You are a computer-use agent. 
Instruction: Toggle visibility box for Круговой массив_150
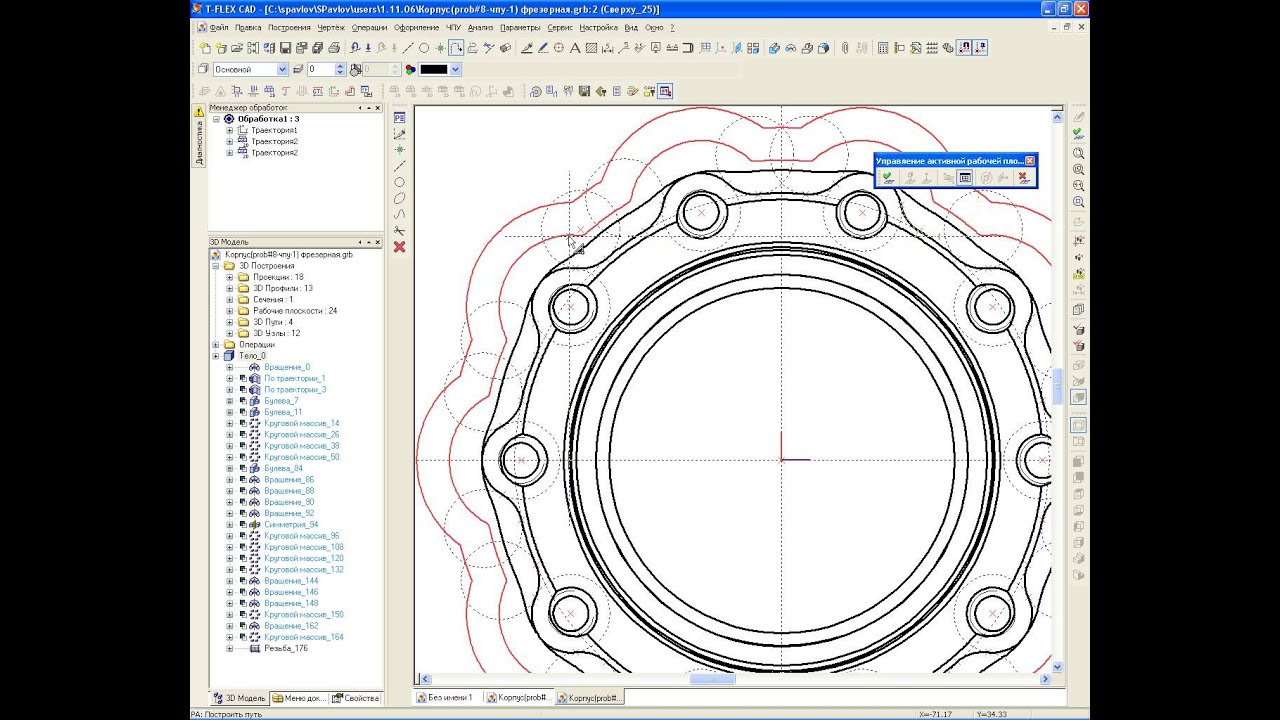[243, 615]
